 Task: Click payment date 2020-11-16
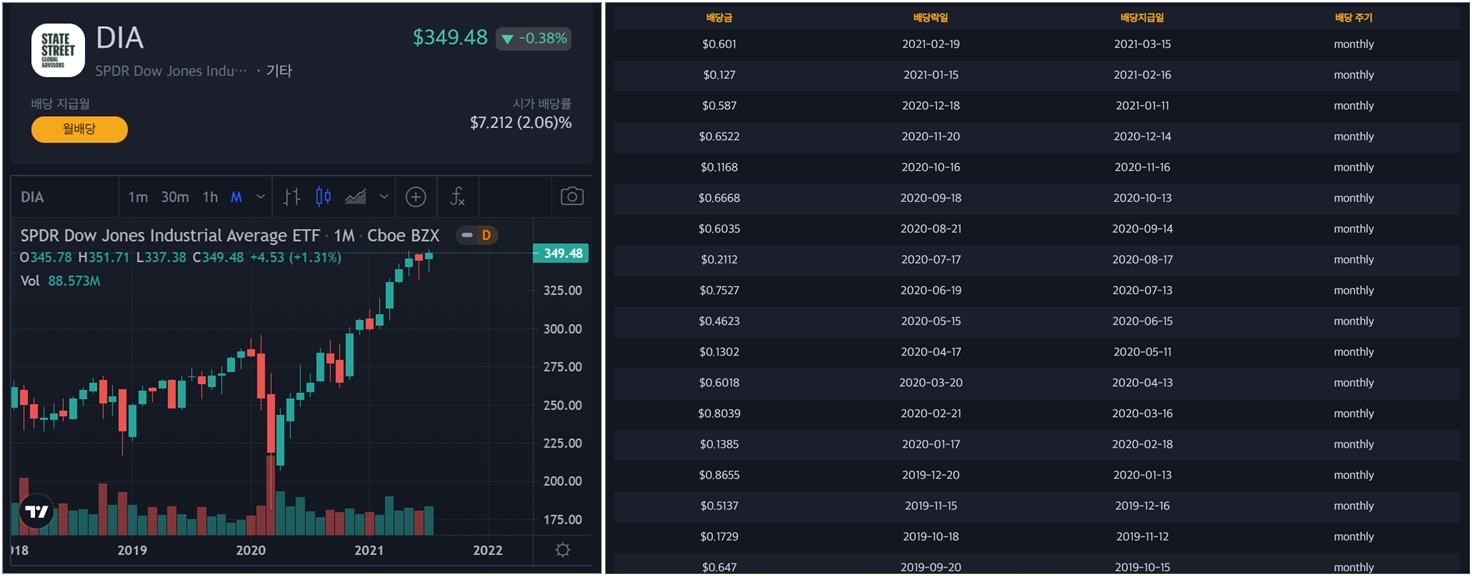coord(1142,167)
